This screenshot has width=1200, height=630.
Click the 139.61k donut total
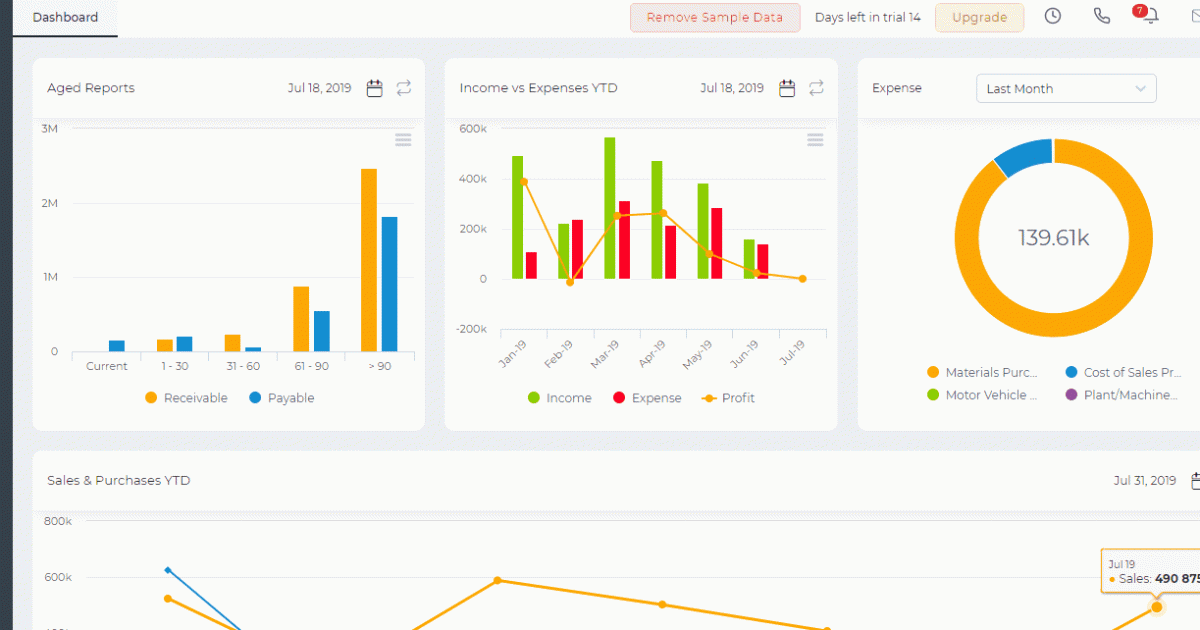click(x=1053, y=238)
